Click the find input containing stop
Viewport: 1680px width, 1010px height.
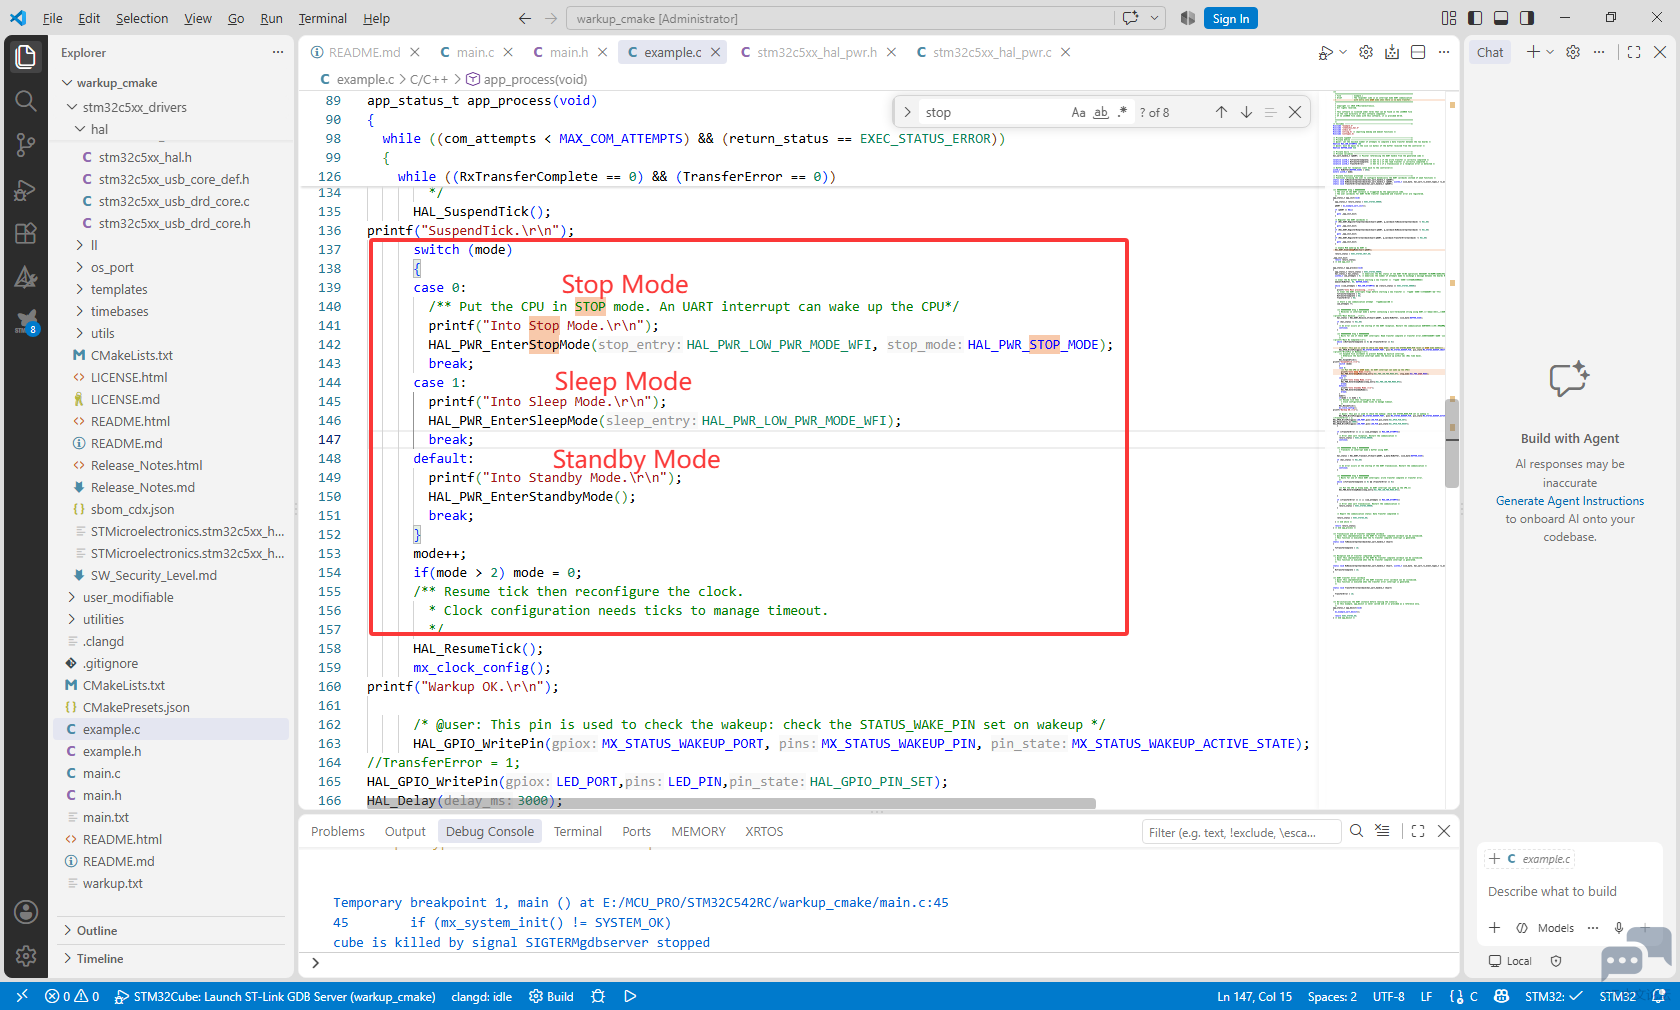point(990,112)
